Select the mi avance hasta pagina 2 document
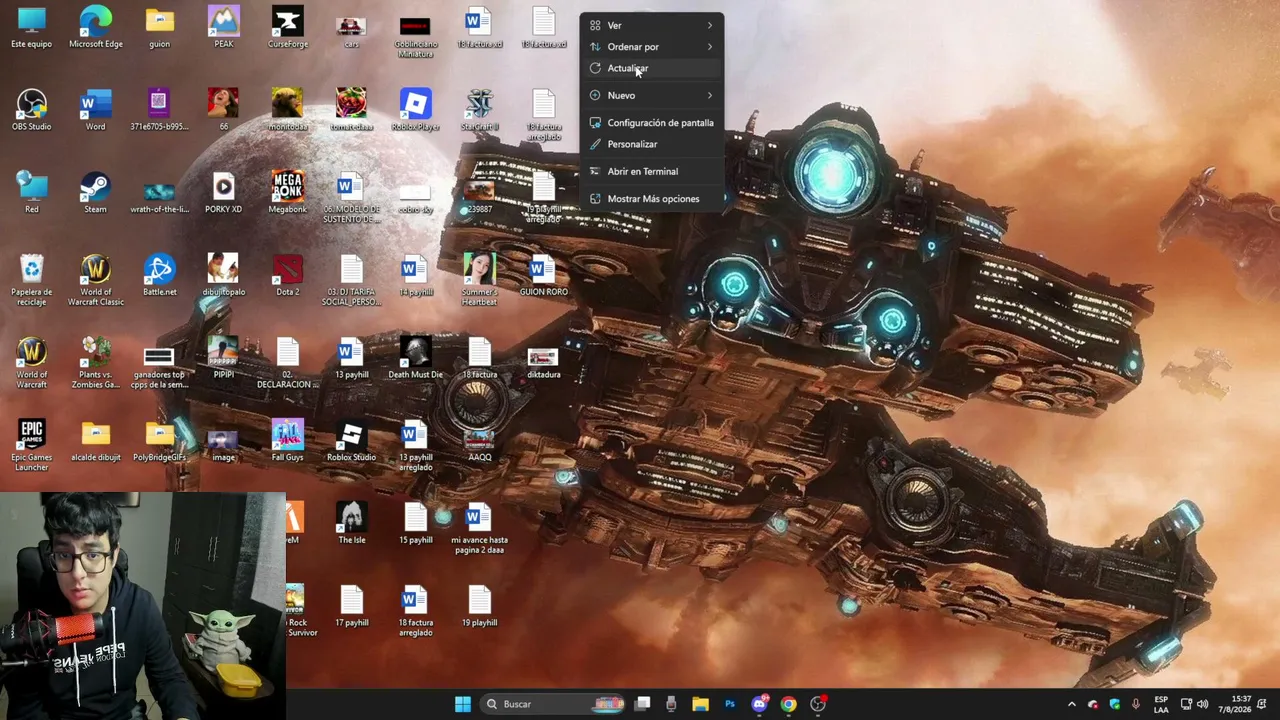 tap(479, 529)
